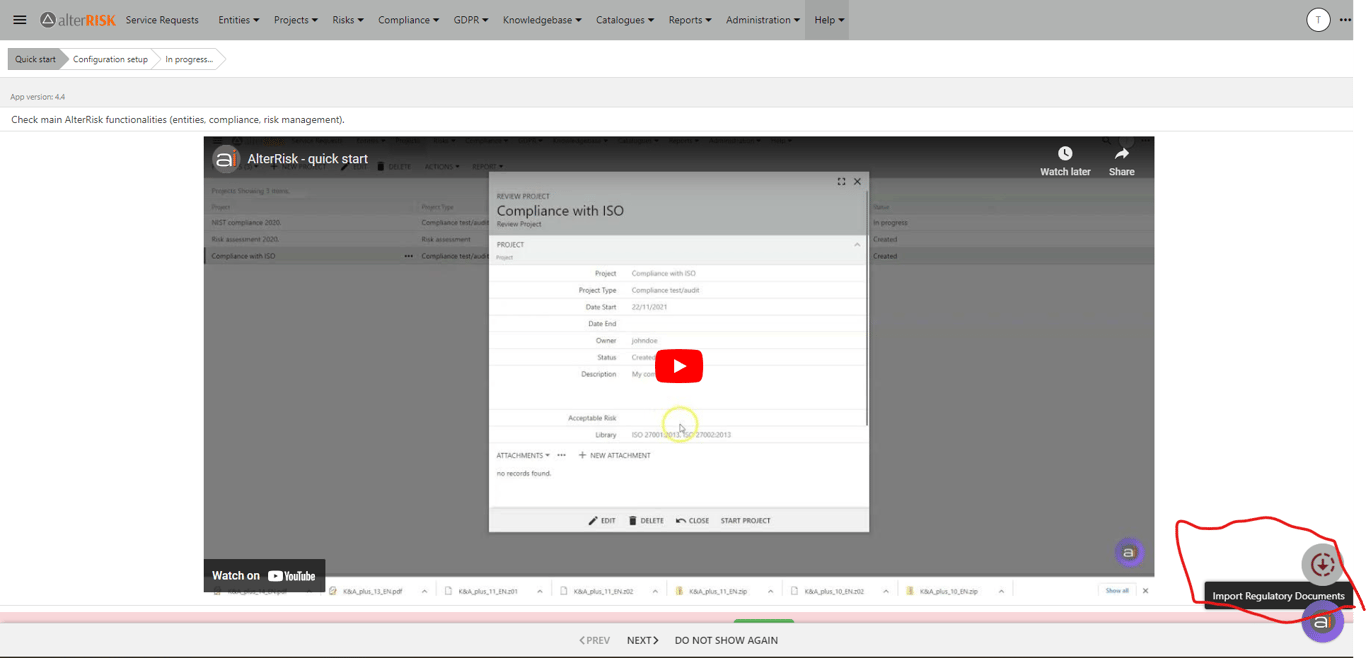The image size is (1366, 658).
Task: Click the functionality description text
Action: (178, 120)
